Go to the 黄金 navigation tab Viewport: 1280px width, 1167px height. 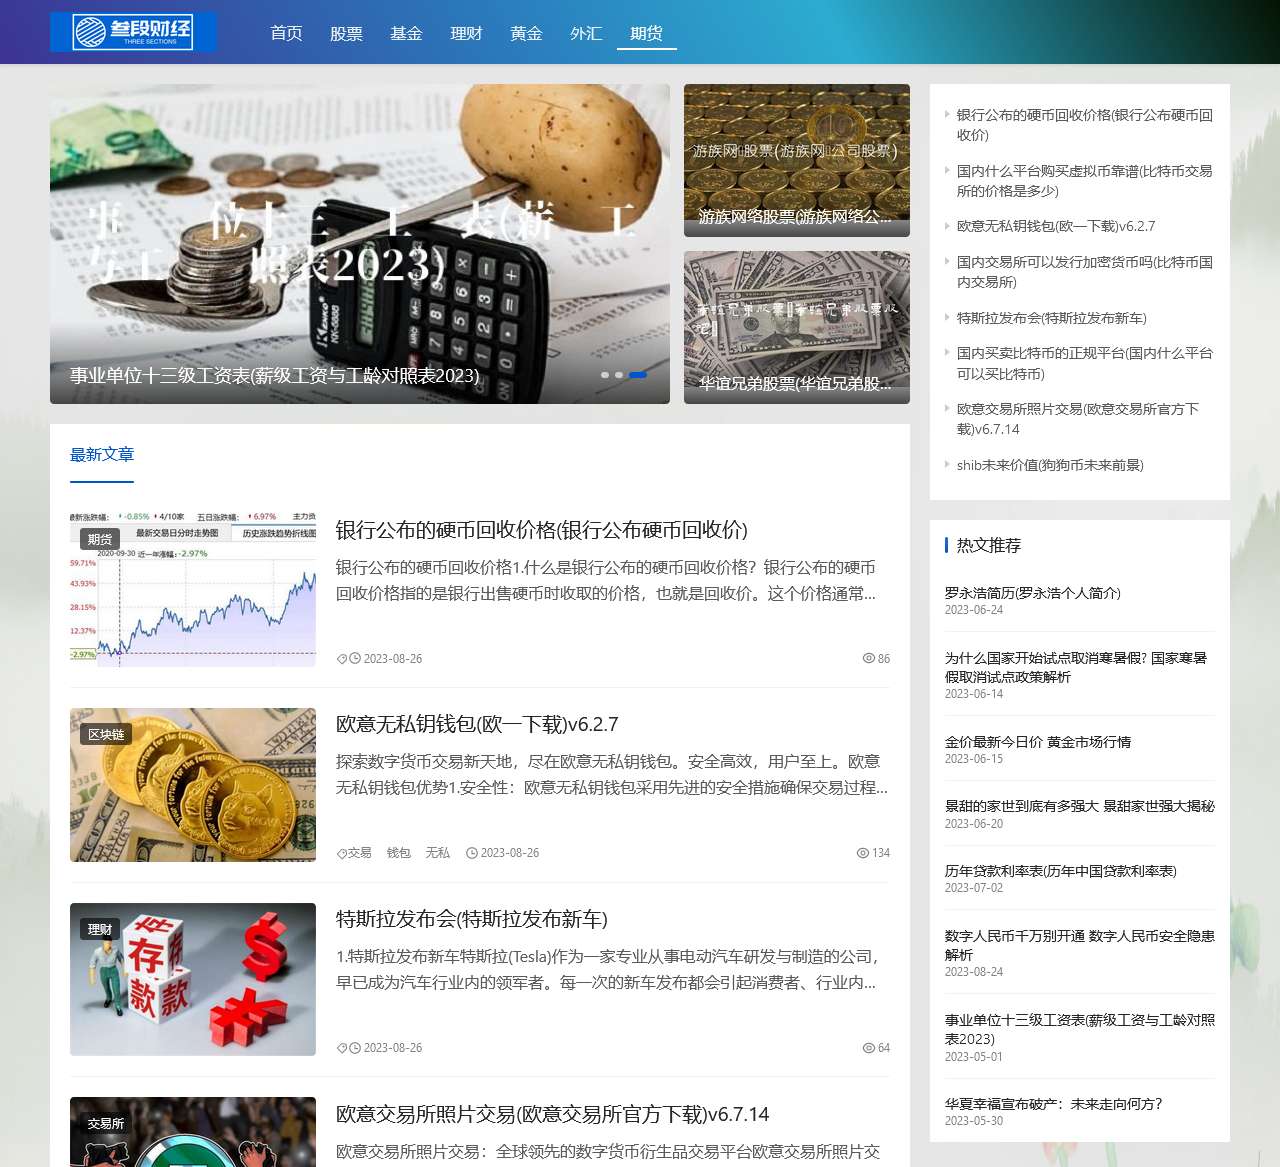pos(526,34)
